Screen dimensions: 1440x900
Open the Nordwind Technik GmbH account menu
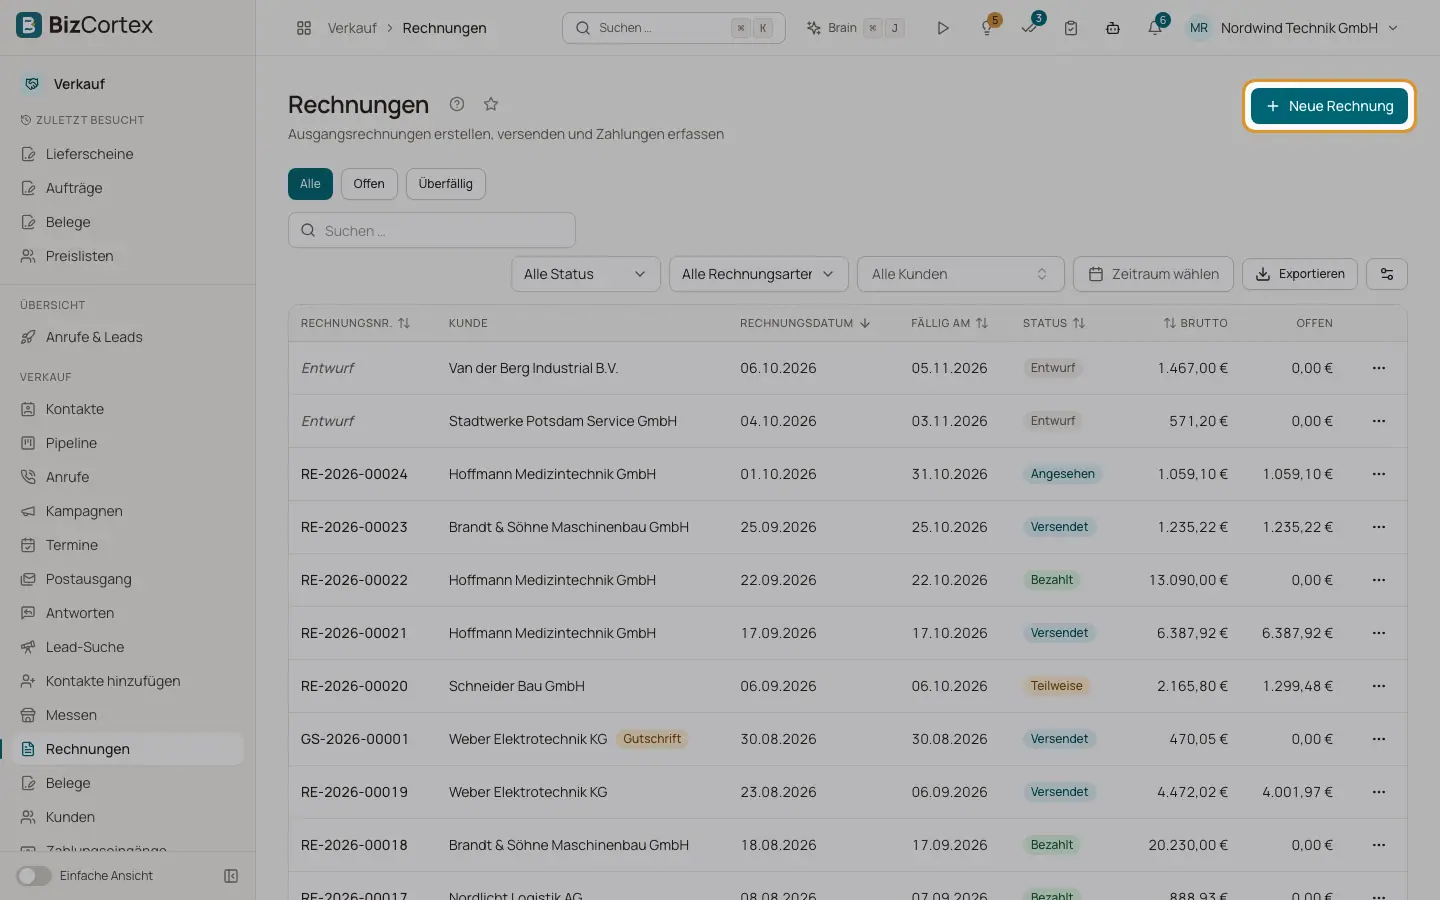coord(1292,28)
